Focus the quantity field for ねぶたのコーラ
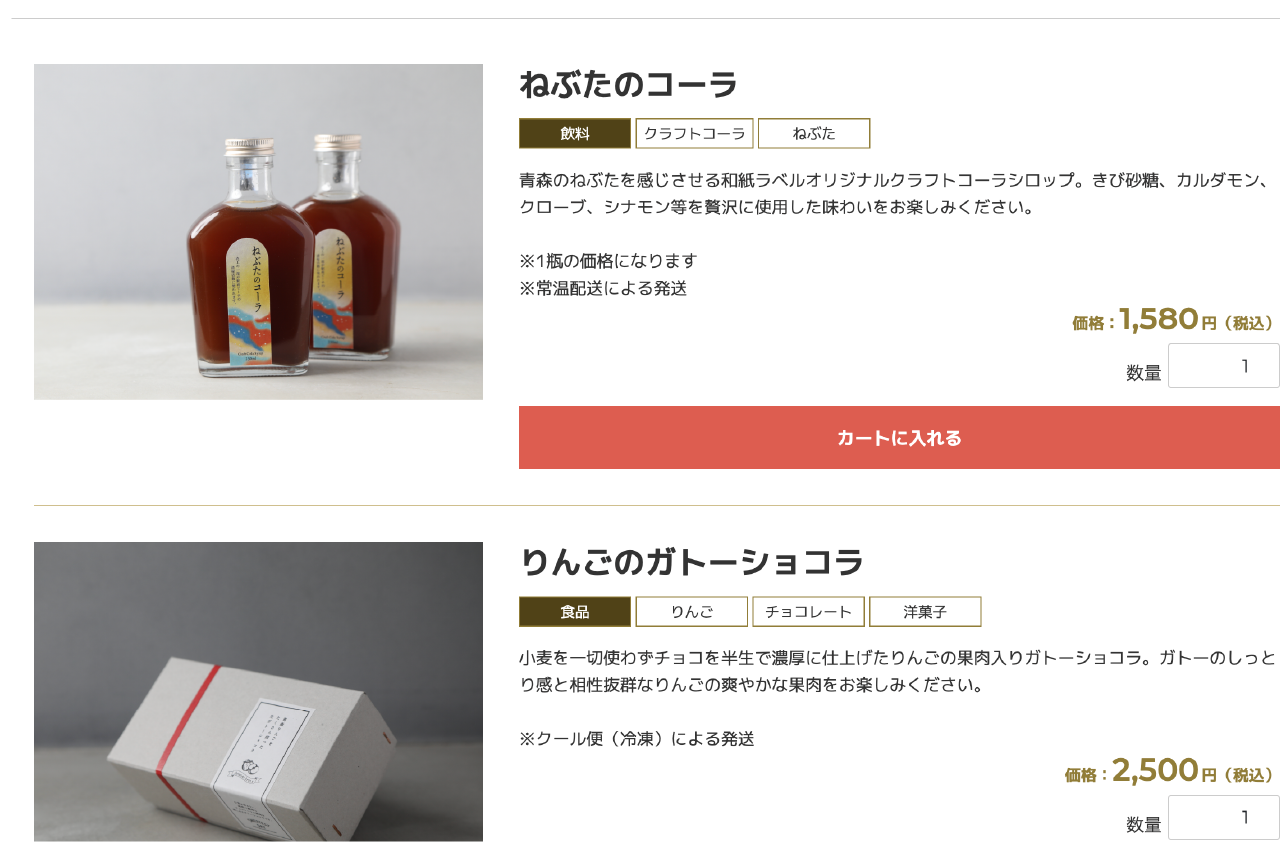The height and width of the screenshot is (842, 1280). [x=1224, y=365]
